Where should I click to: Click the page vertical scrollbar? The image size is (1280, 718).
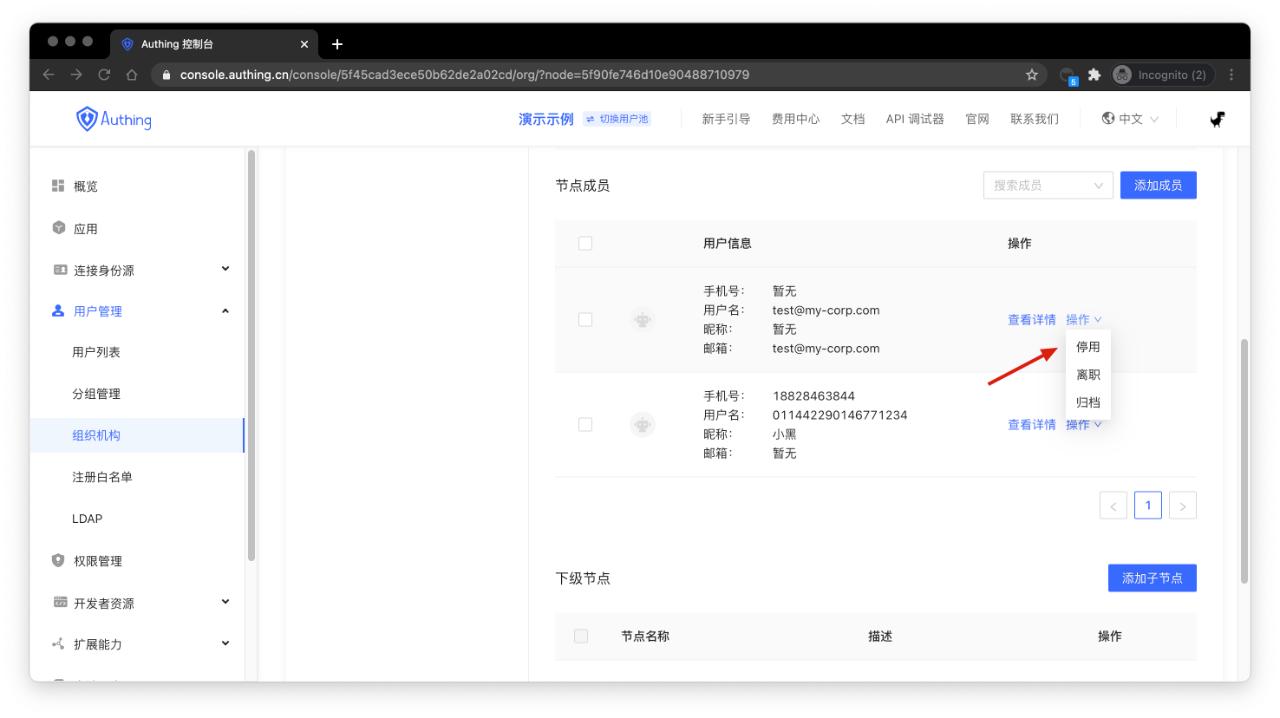point(1244,460)
